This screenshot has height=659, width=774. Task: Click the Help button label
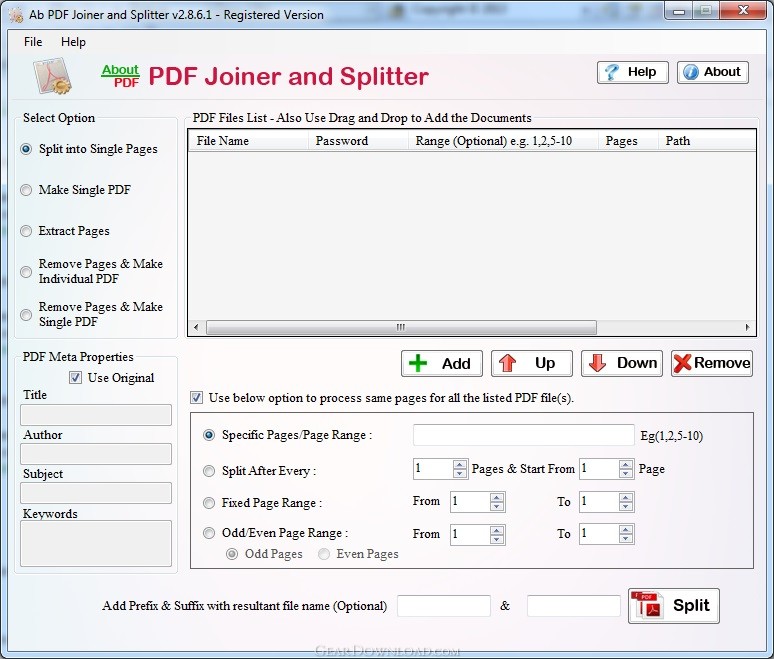[642, 72]
